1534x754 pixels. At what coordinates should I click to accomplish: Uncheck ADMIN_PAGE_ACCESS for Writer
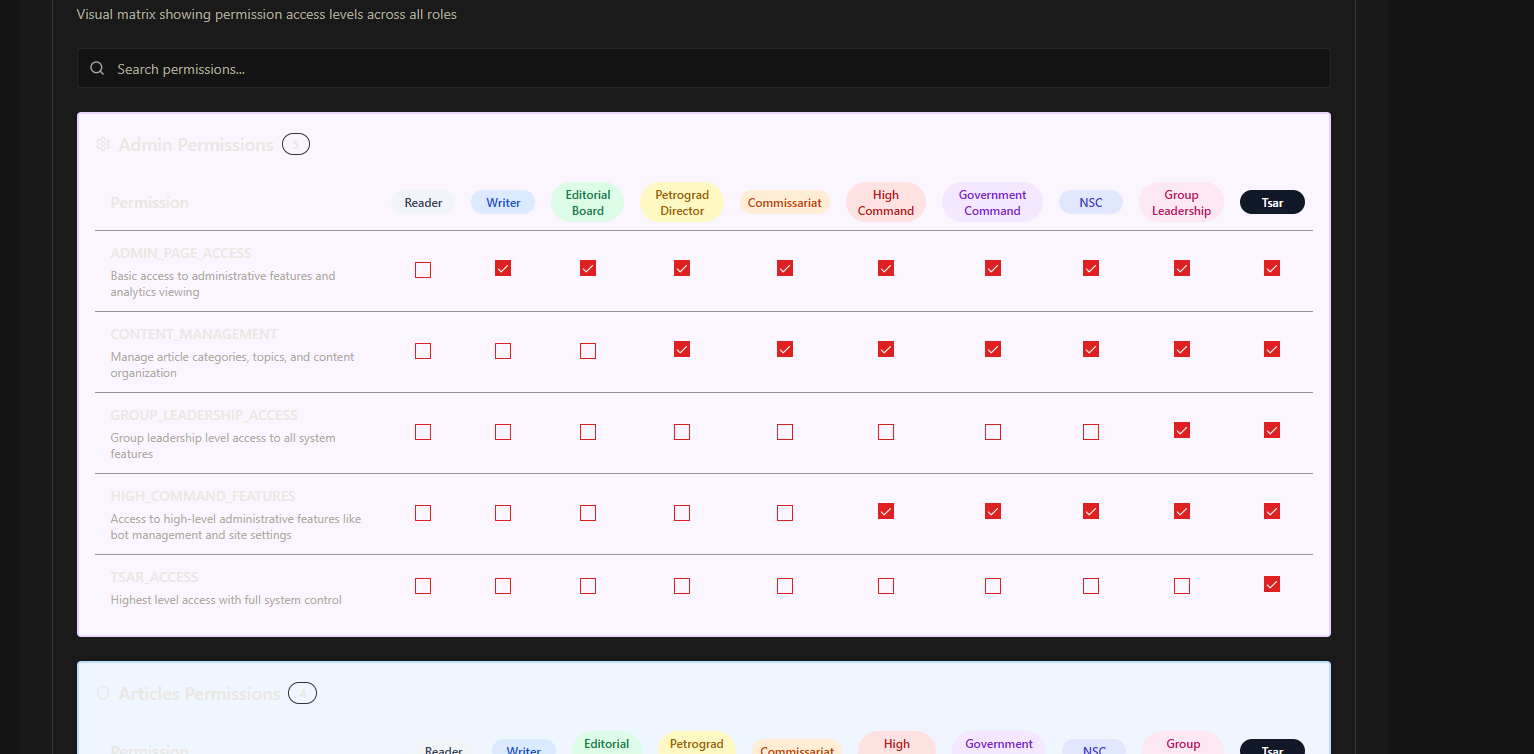coord(503,268)
